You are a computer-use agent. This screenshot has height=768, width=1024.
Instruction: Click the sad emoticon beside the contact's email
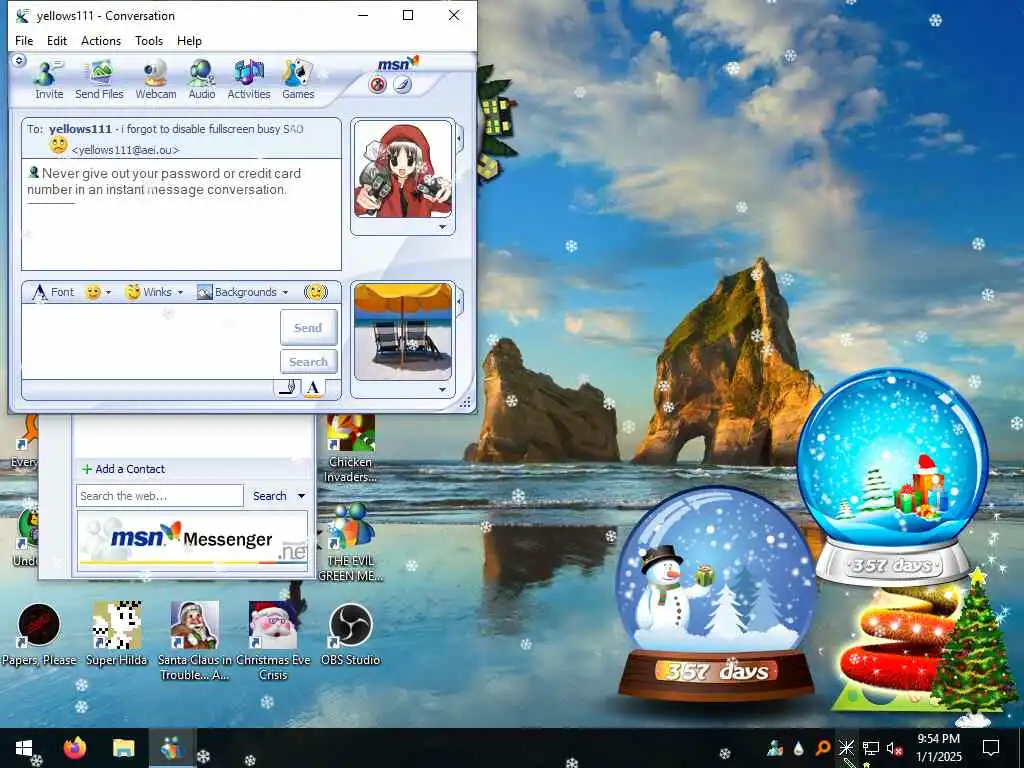pyautogui.click(x=59, y=146)
